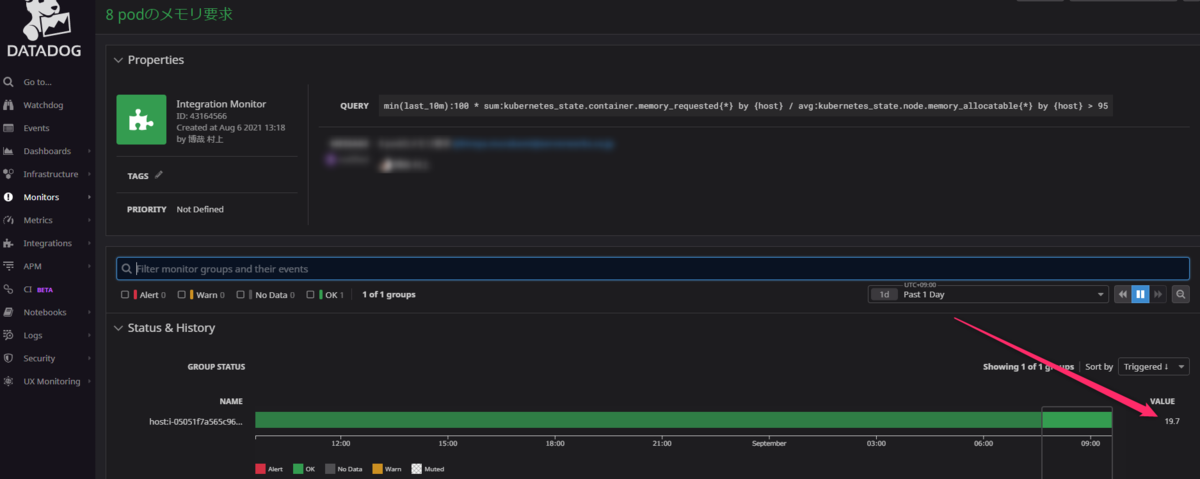Focus the Filter monitor groups input
1200x479 pixels.
(x=653, y=269)
